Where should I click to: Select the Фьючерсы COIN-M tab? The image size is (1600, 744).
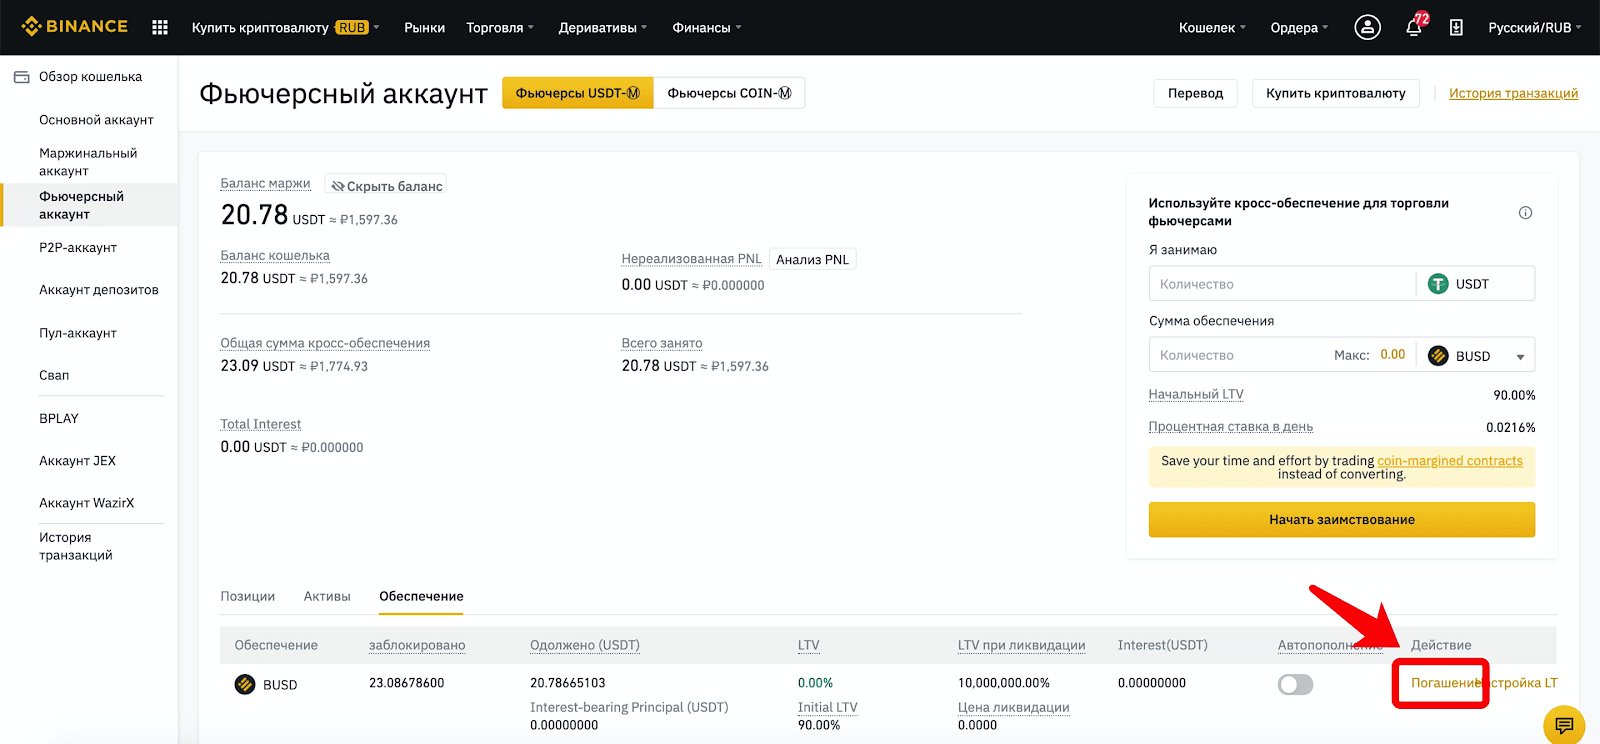tap(729, 93)
